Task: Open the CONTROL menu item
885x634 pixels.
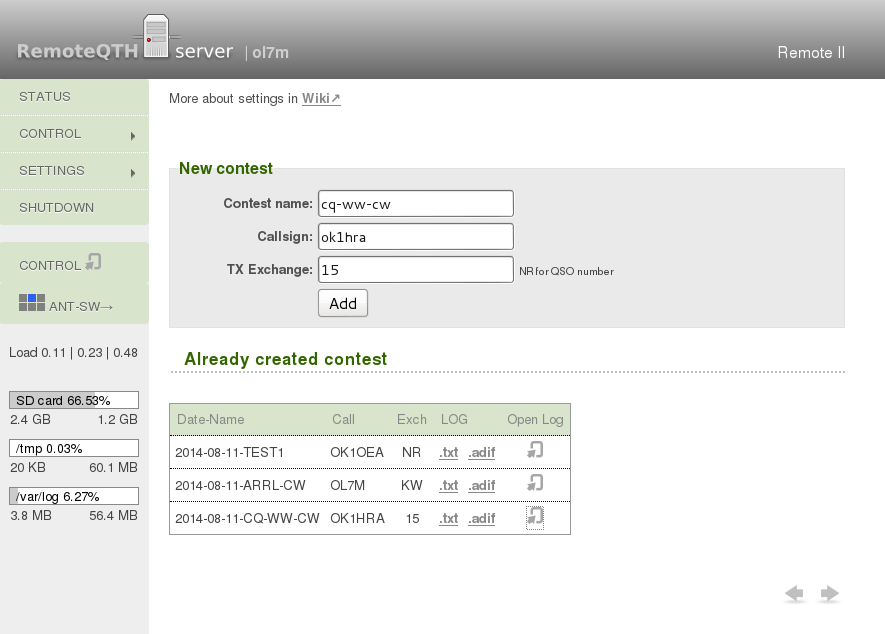Action: point(75,134)
